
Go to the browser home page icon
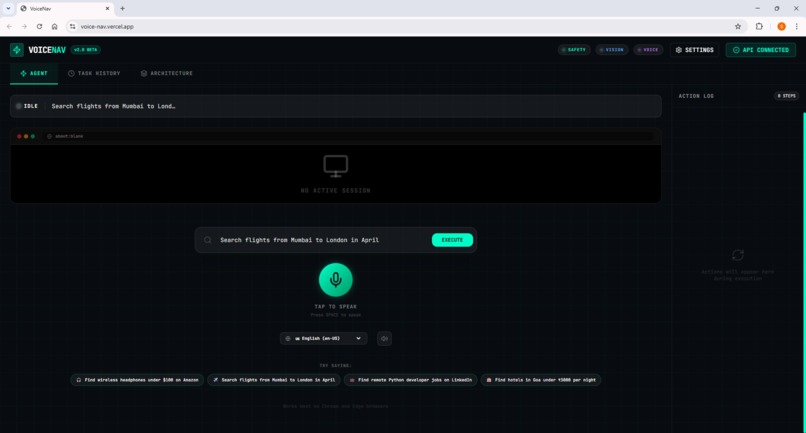[54, 26]
